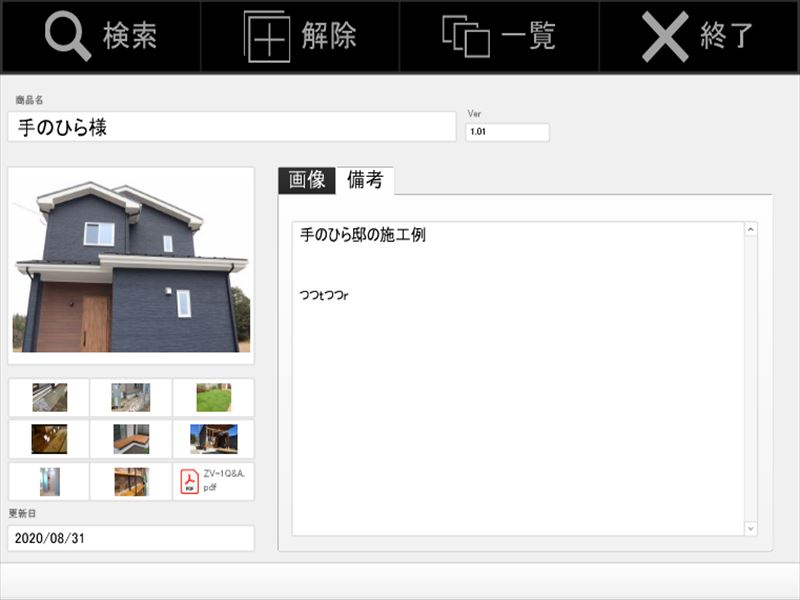The height and width of the screenshot is (600, 800).
Task: Open the 一覧 list view
Action: click(499, 36)
